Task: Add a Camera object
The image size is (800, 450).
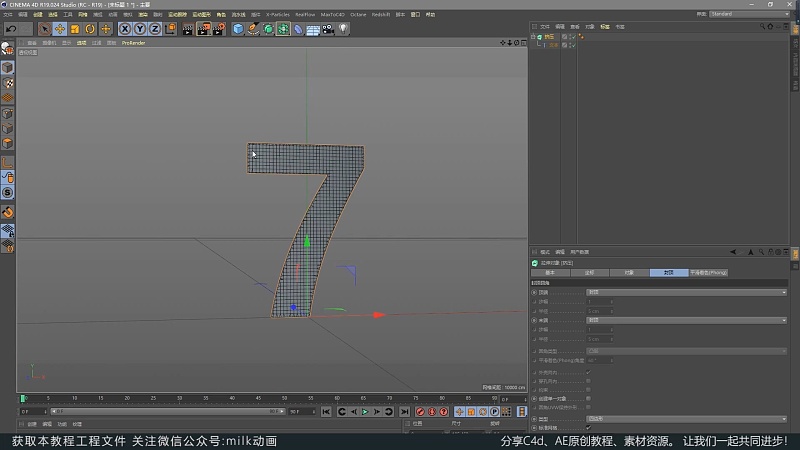Action: (x=328, y=29)
